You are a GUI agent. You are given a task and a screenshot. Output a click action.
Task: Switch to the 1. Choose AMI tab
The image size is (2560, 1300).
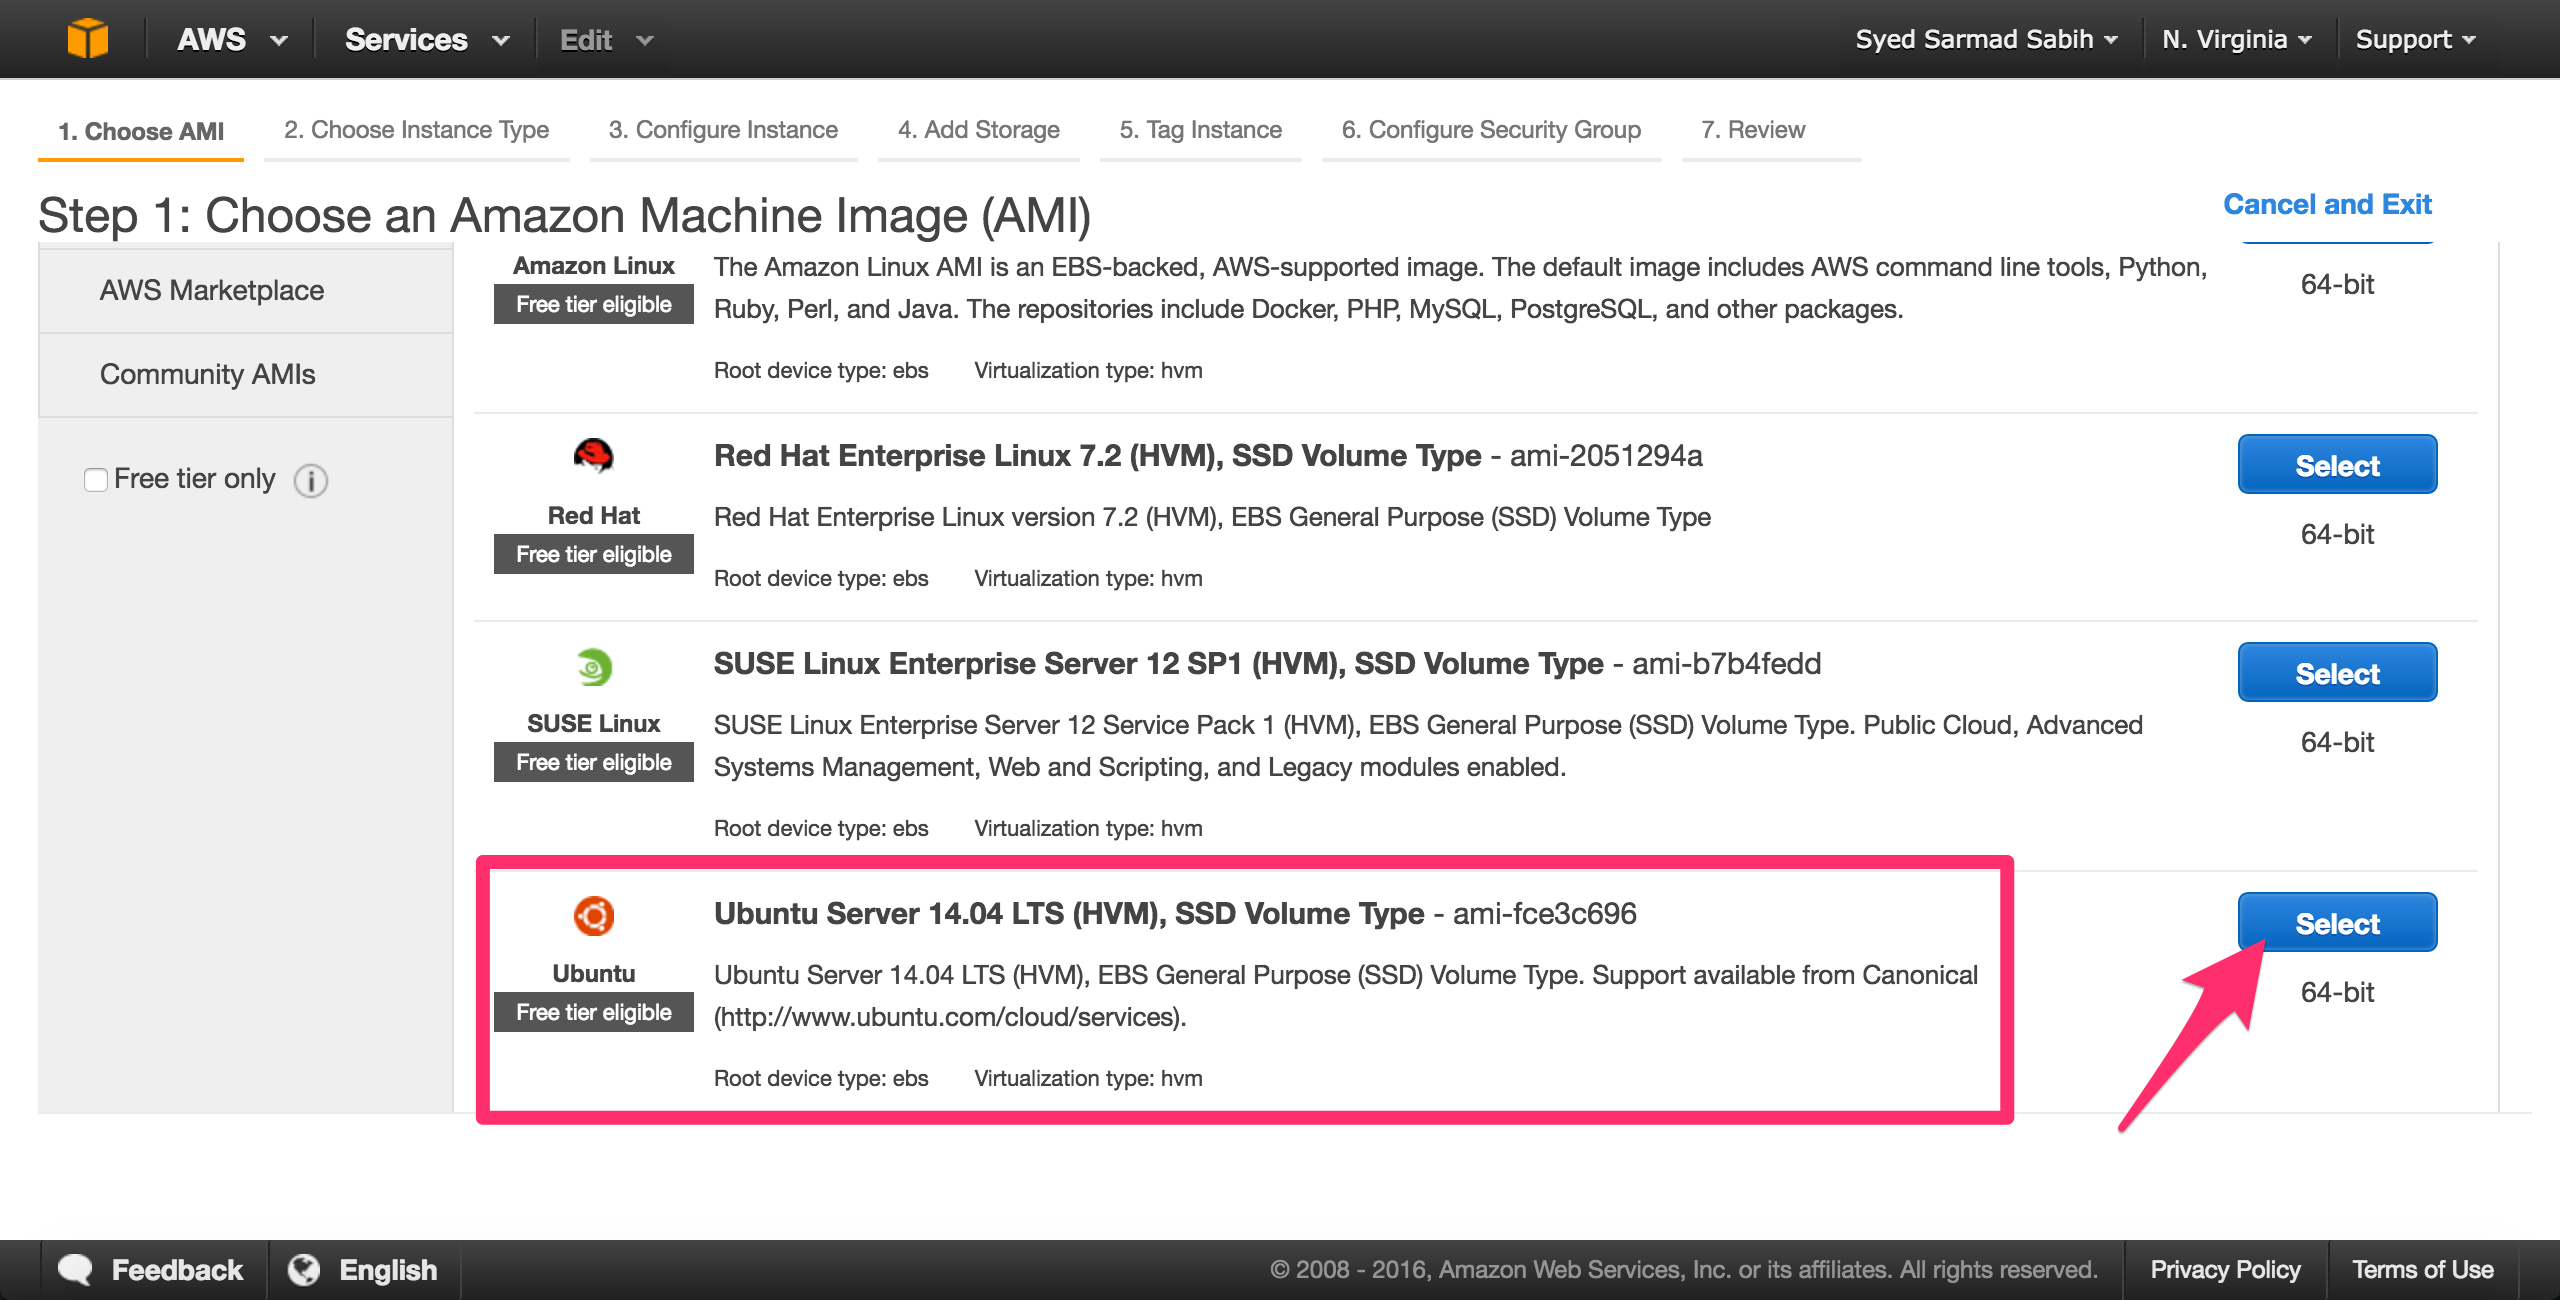coord(141,131)
